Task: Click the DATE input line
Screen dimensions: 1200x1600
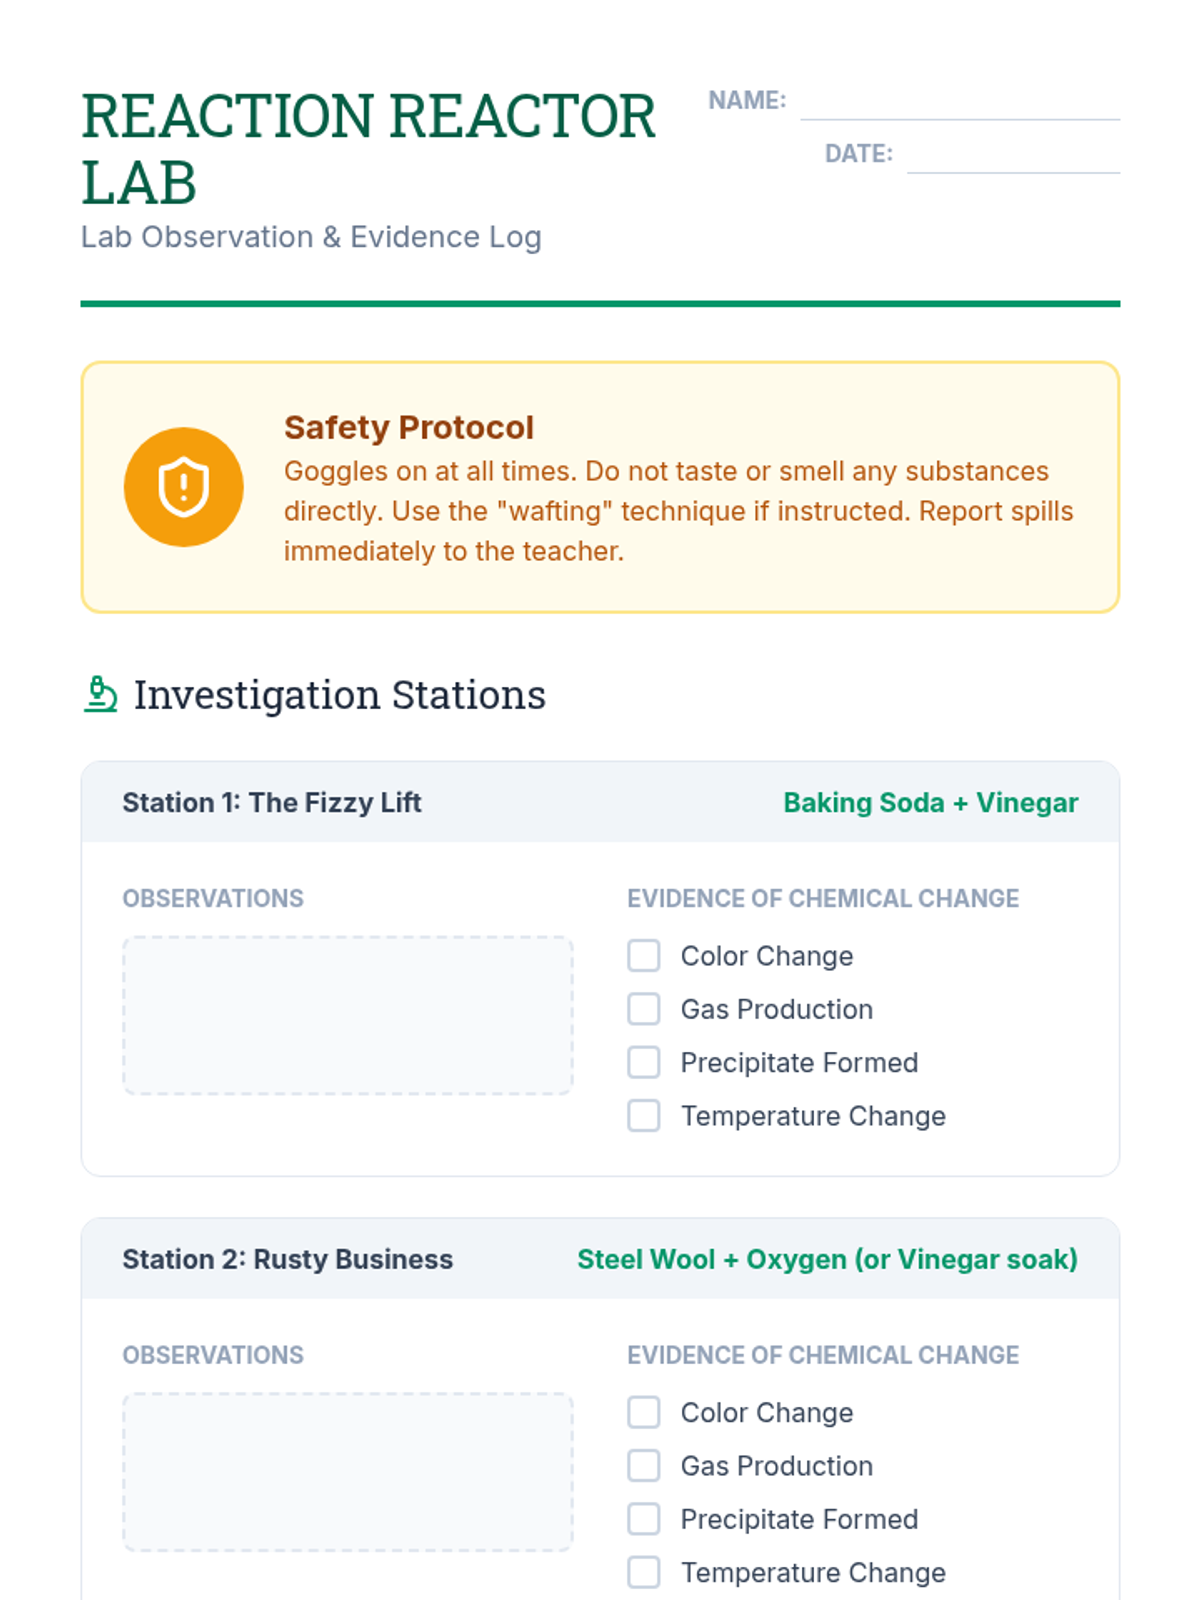Action: (1012, 156)
